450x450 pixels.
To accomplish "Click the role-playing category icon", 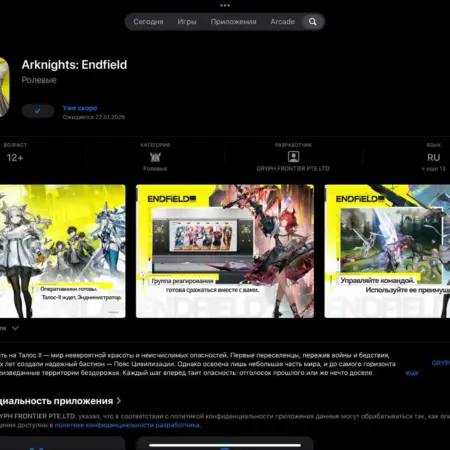I will [155, 157].
